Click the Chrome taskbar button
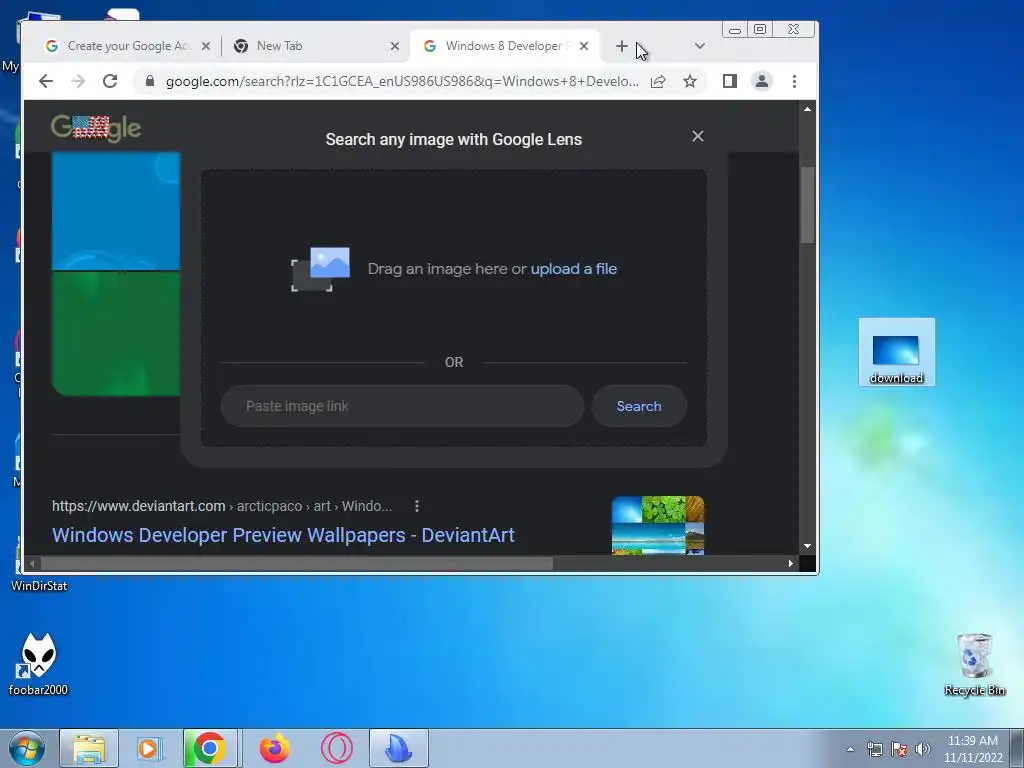This screenshot has height=768, width=1024. (x=210, y=748)
